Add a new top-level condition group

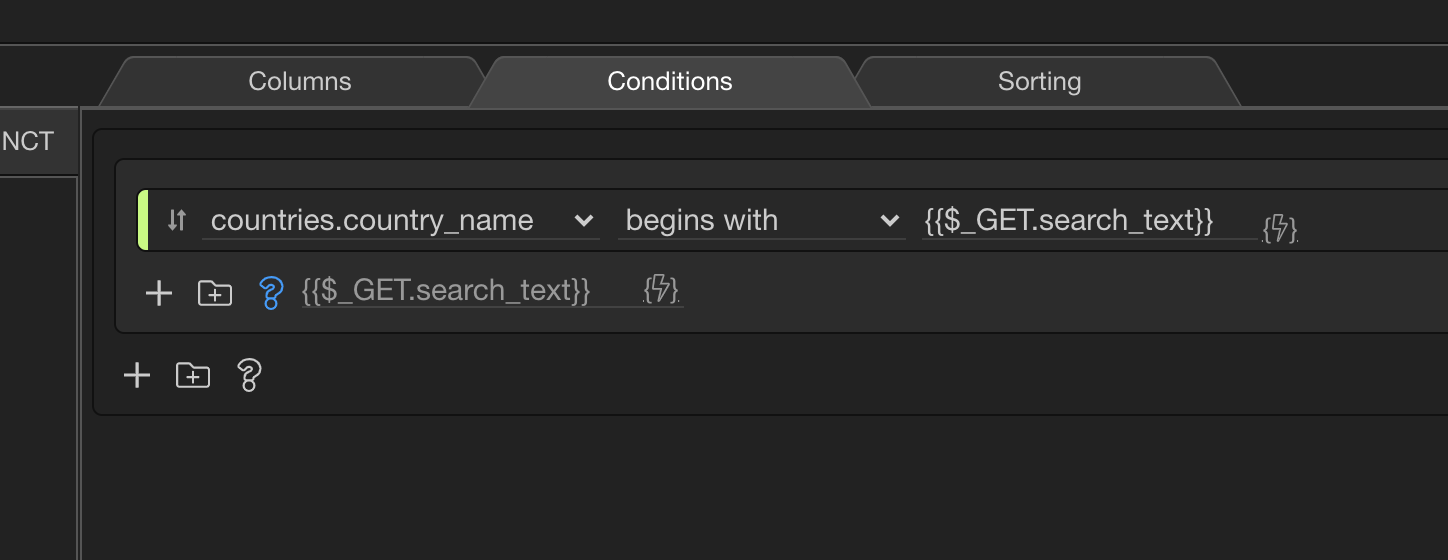coord(193,375)
